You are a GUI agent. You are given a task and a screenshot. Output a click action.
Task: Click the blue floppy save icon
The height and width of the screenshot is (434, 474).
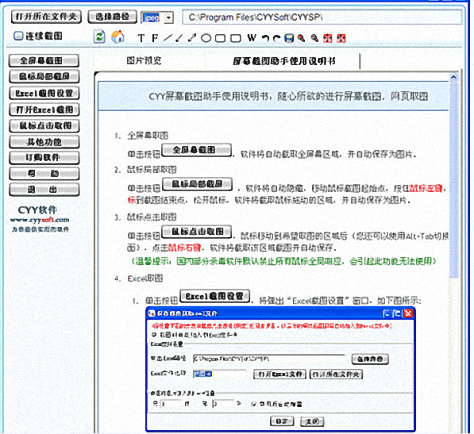[289, 38]
